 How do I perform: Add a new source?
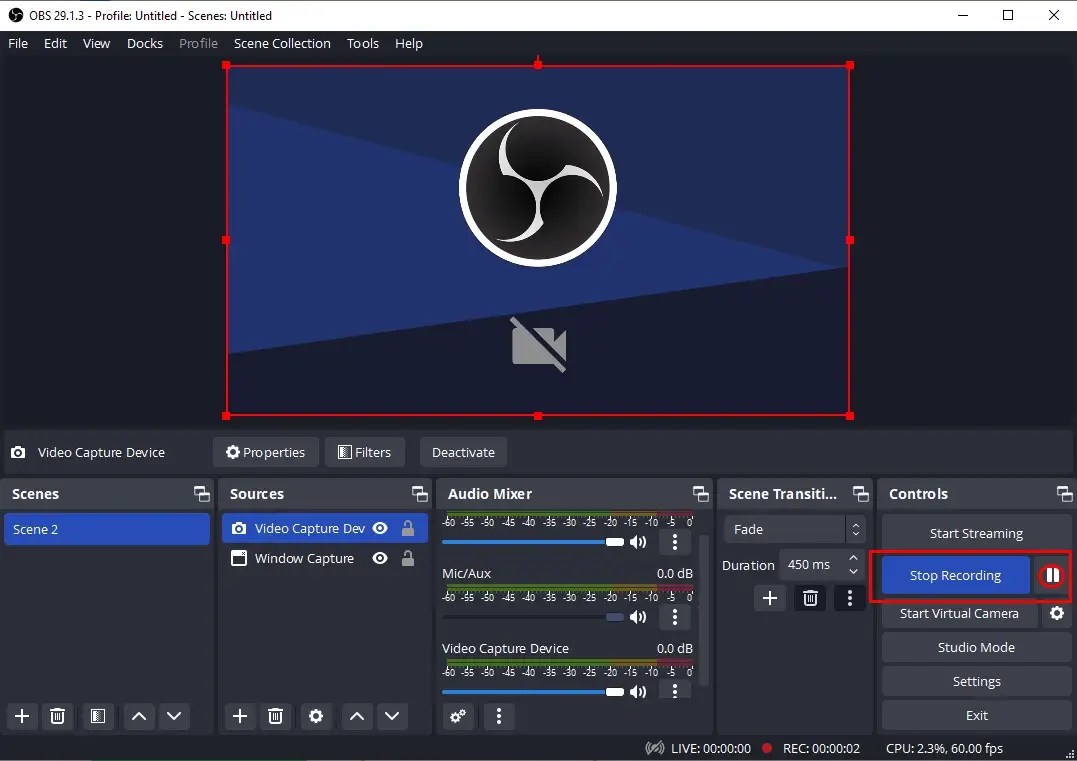tap(239, 716)
